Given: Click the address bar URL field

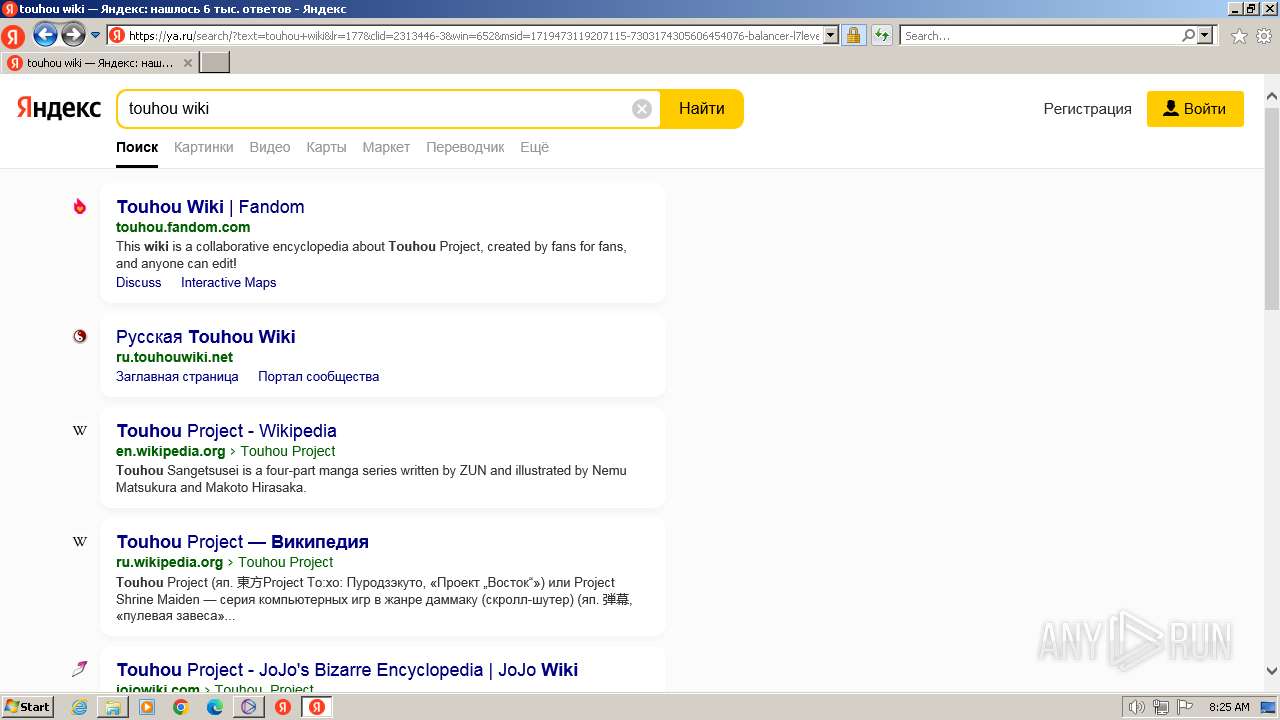Looking at the screenshot, I should coord(465,35).
